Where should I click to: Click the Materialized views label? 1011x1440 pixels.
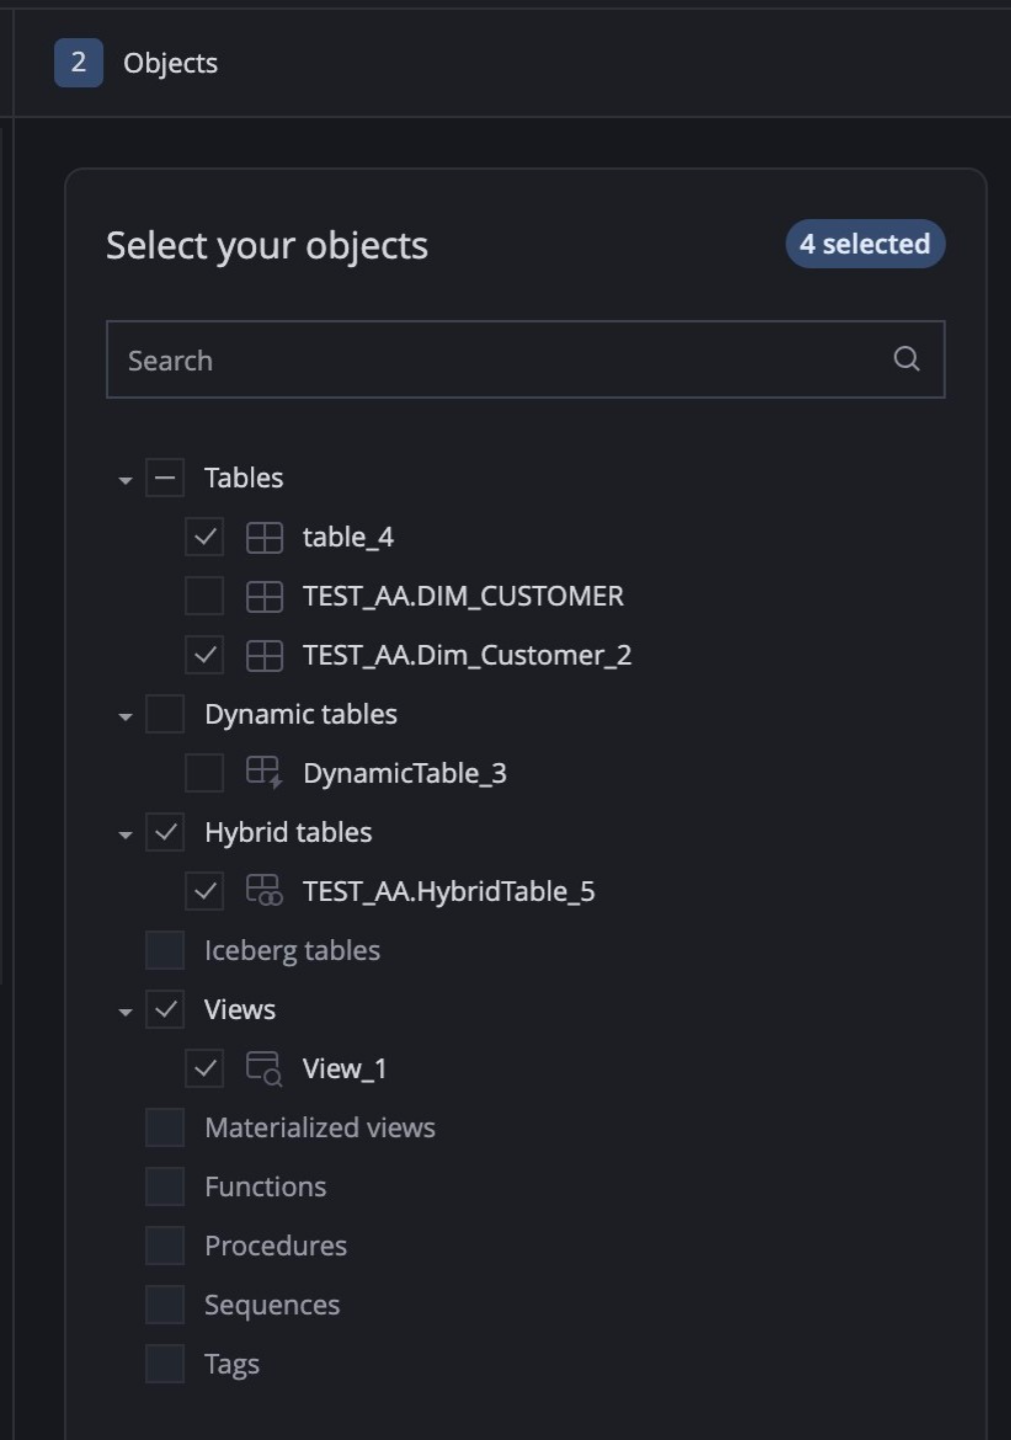pyautogui.click(x=320, y=1127)
